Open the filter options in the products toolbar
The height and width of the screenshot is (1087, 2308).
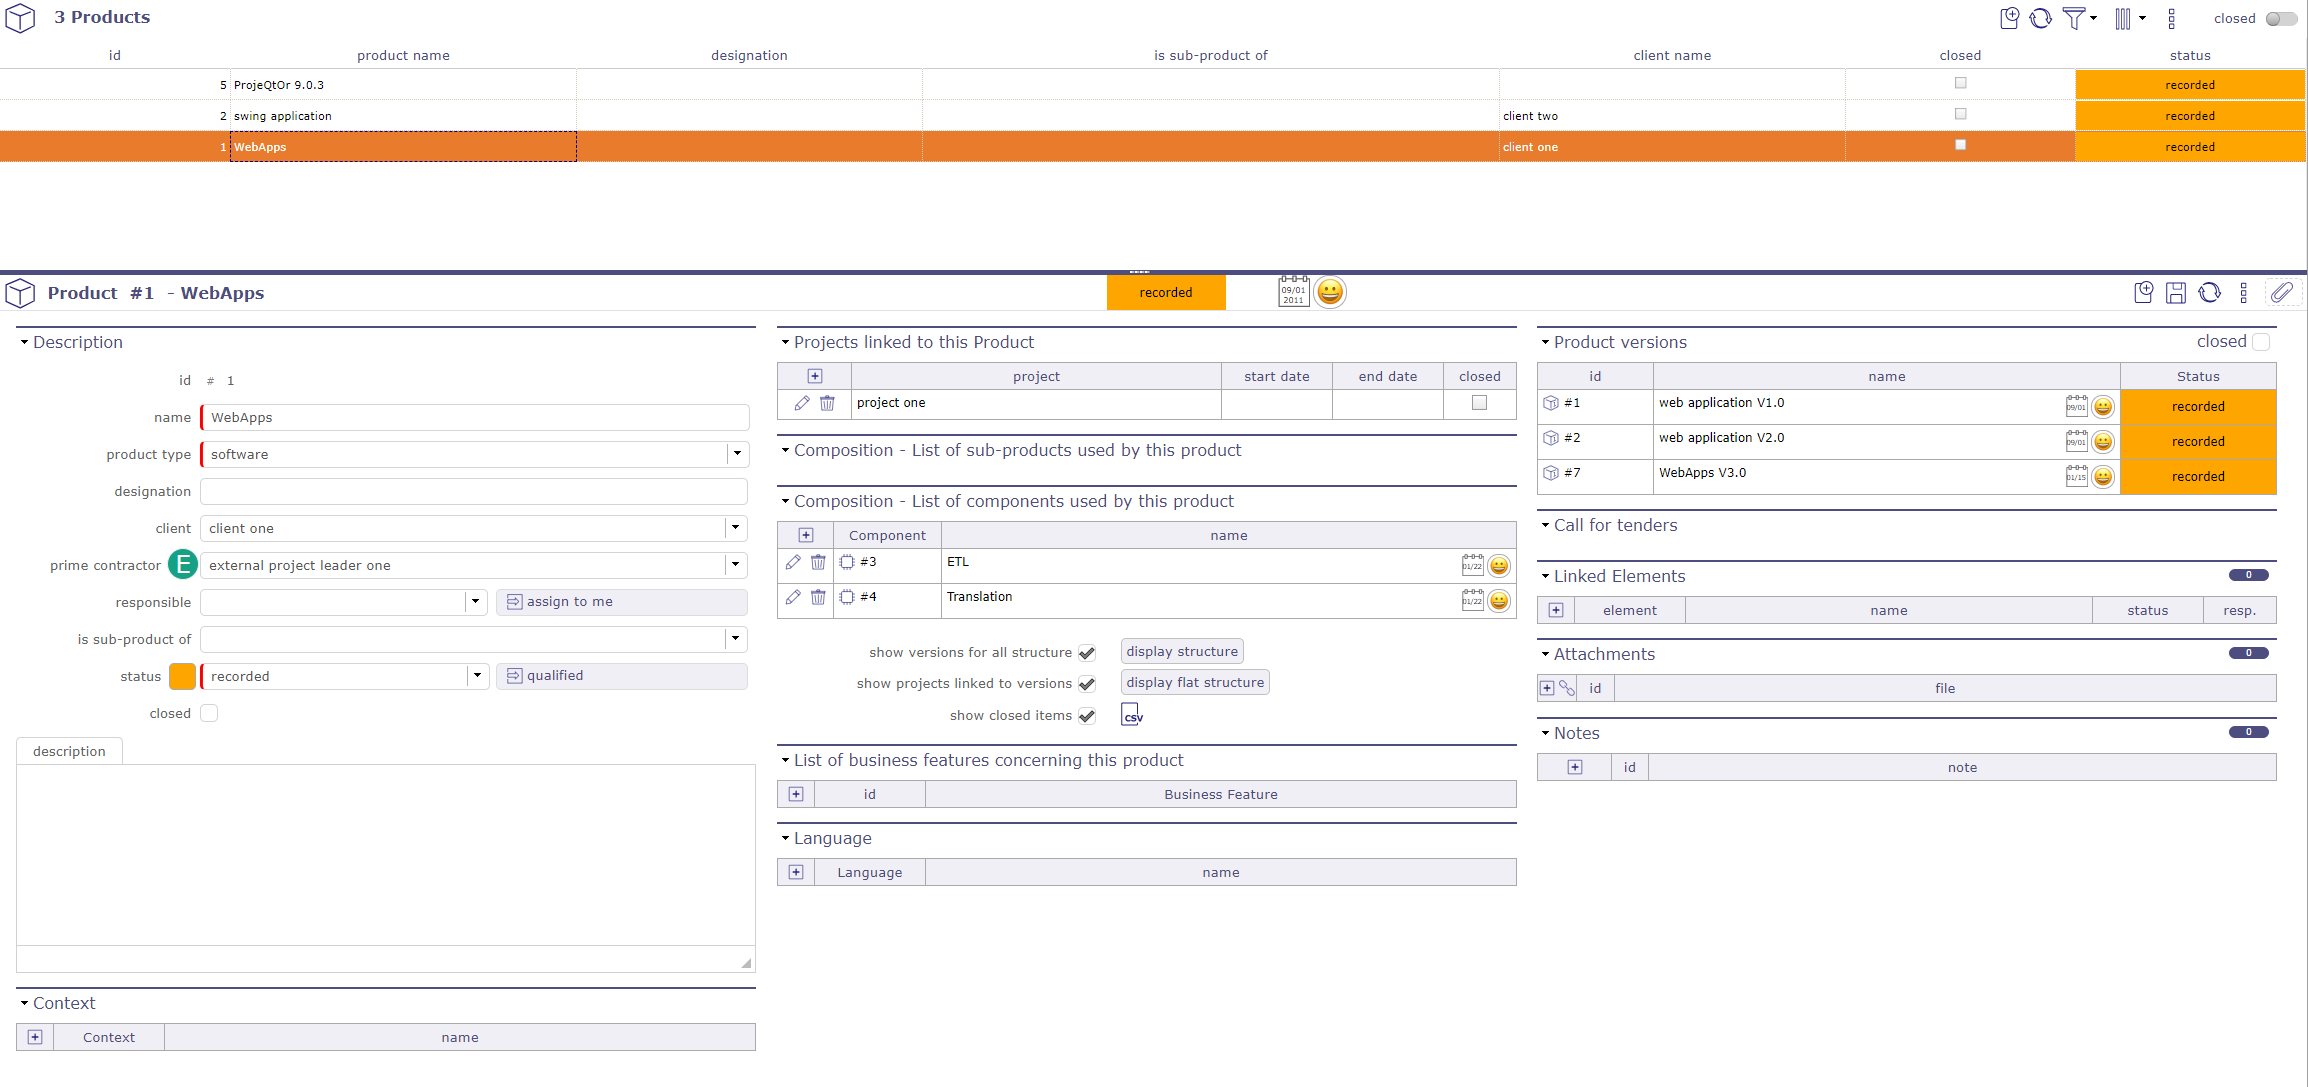pos(2076,18)
